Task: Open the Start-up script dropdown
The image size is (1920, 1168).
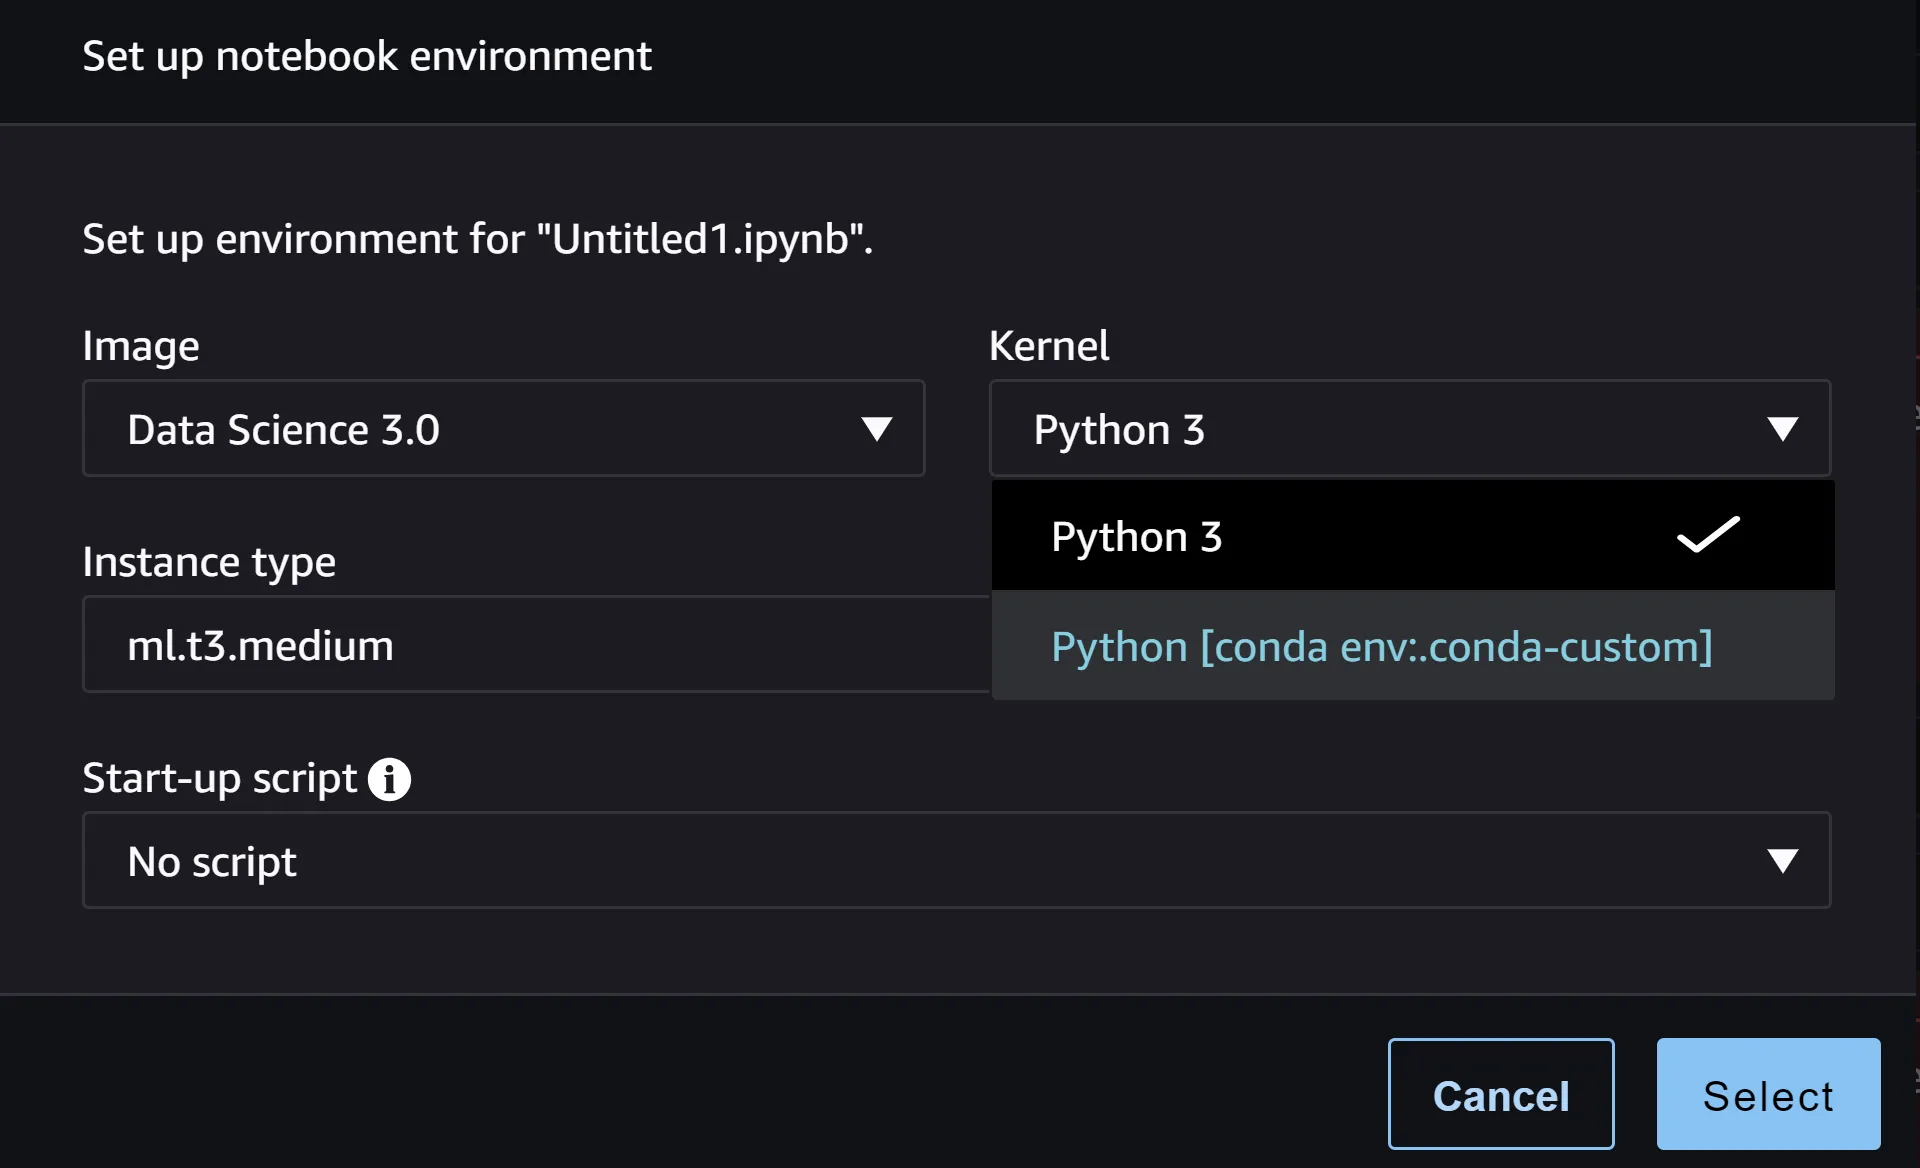Action: point(957,860)
